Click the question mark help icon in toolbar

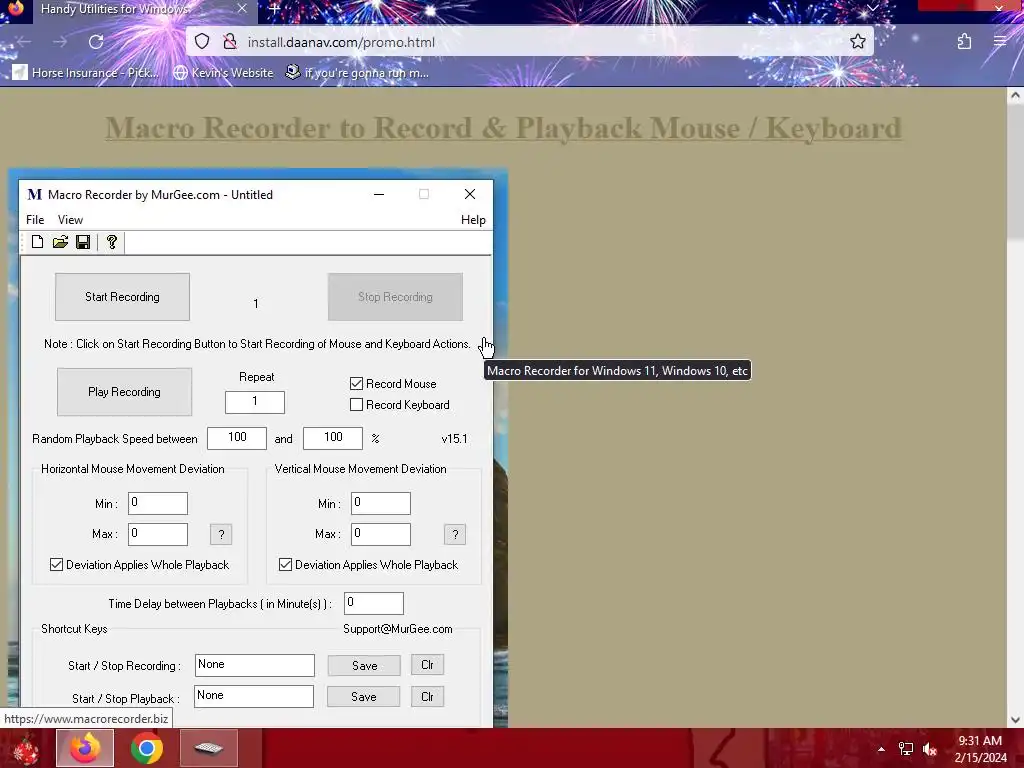coord(112,242)
